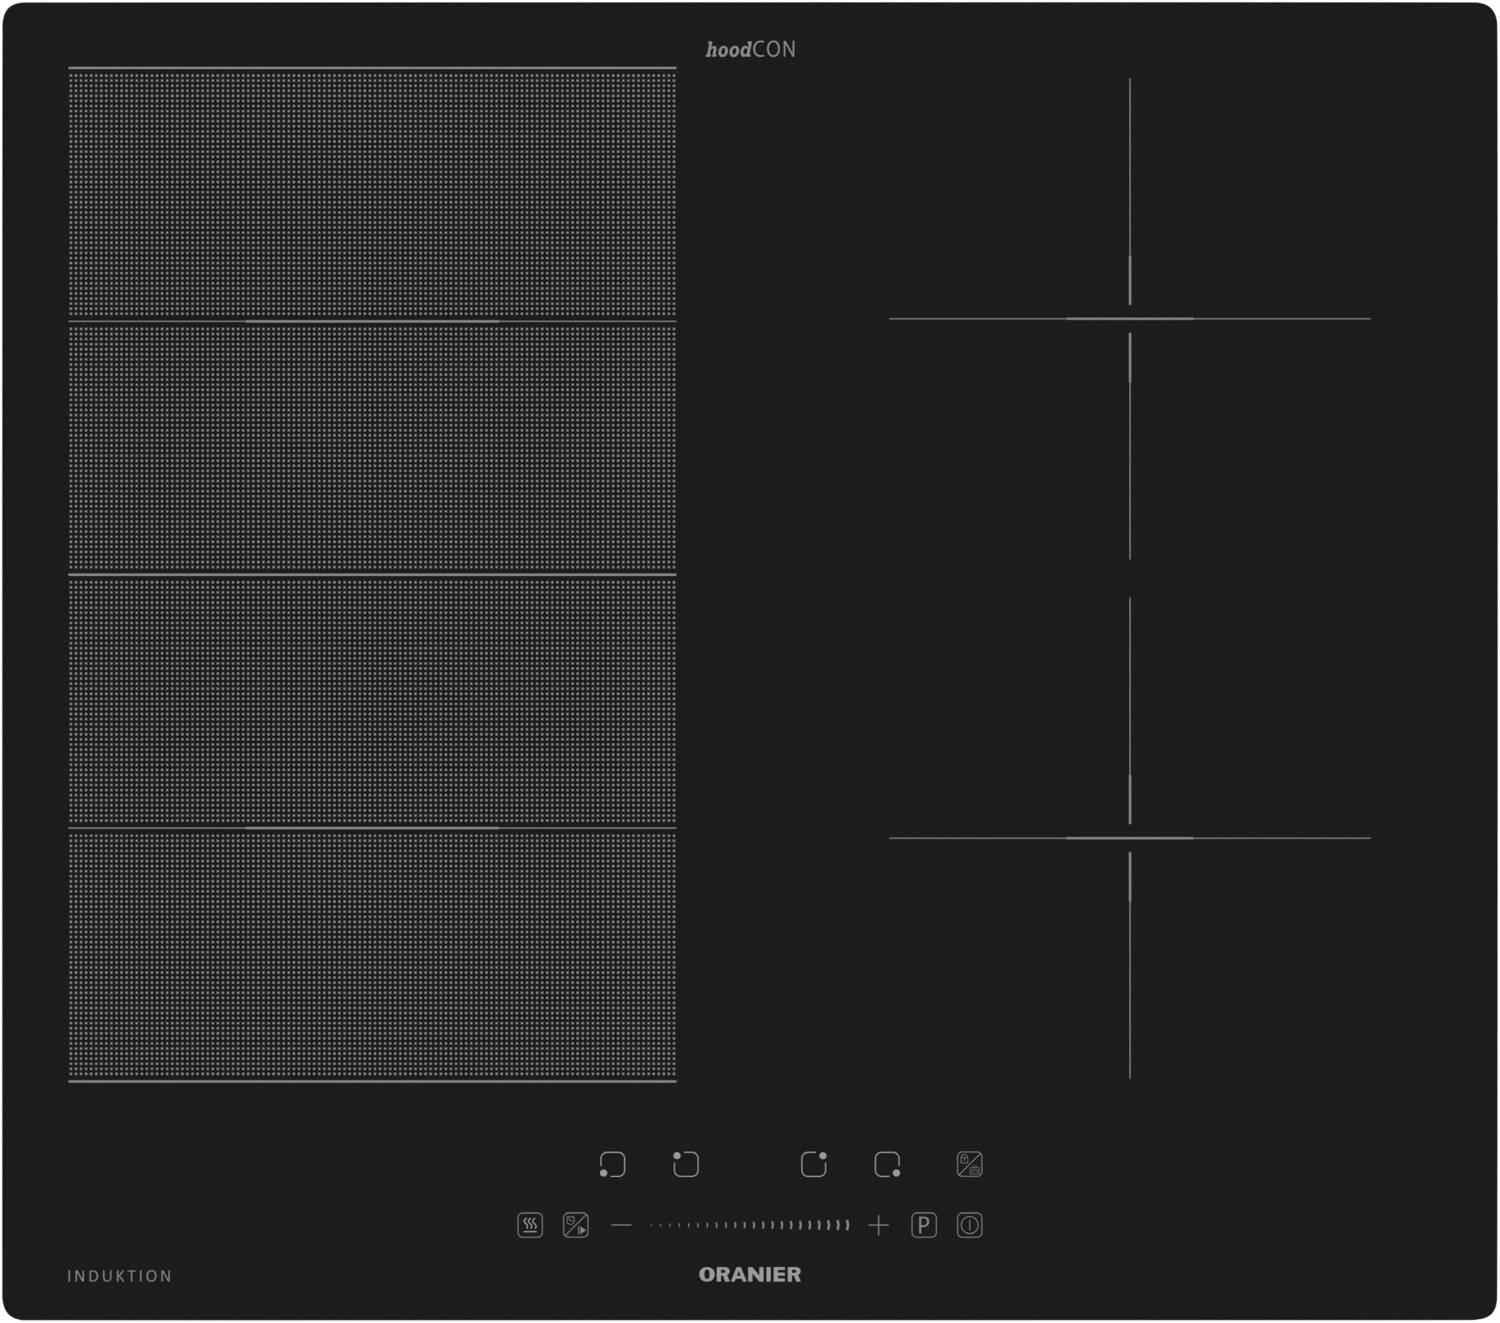This screenshot has width=1500, height=1323.
Task: Activate the keep-warm function icon
Action: point(530,1225)
